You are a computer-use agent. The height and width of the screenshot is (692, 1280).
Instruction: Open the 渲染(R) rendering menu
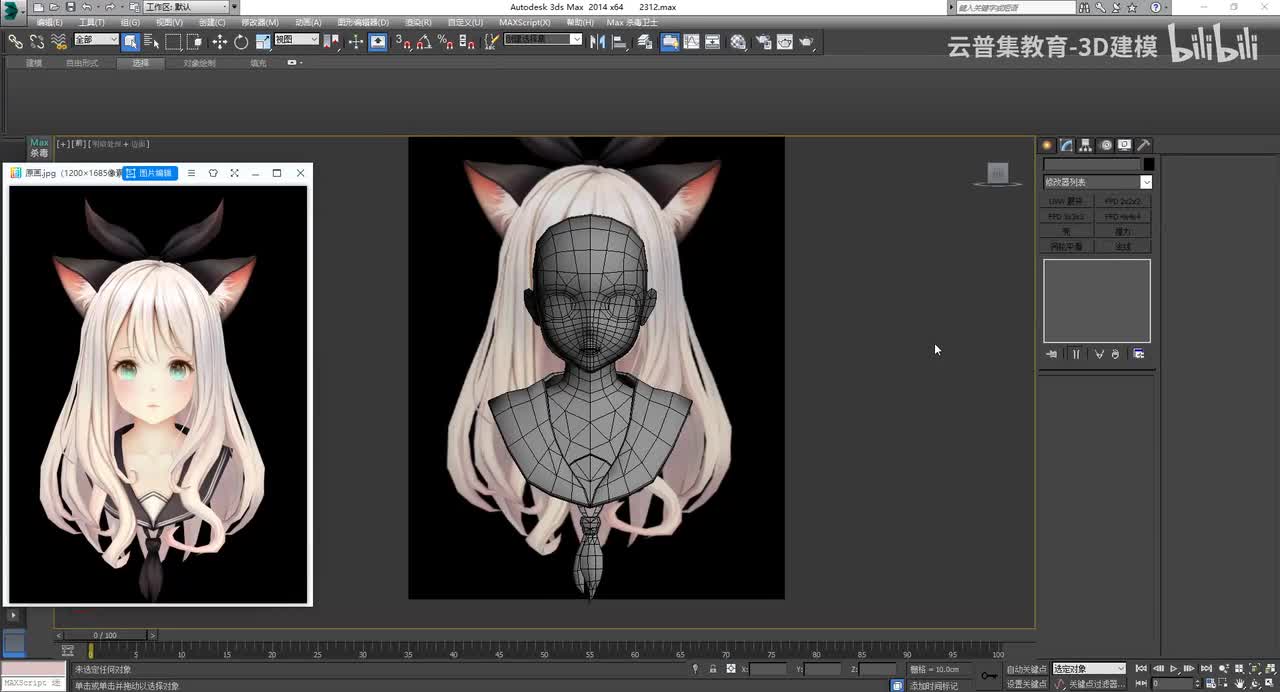pyautogui.click(x=418, y=22)
